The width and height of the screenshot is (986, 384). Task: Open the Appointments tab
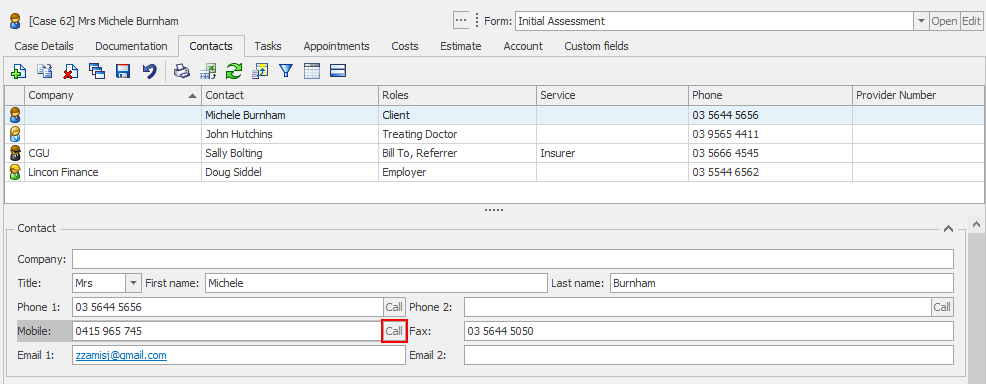336,46
